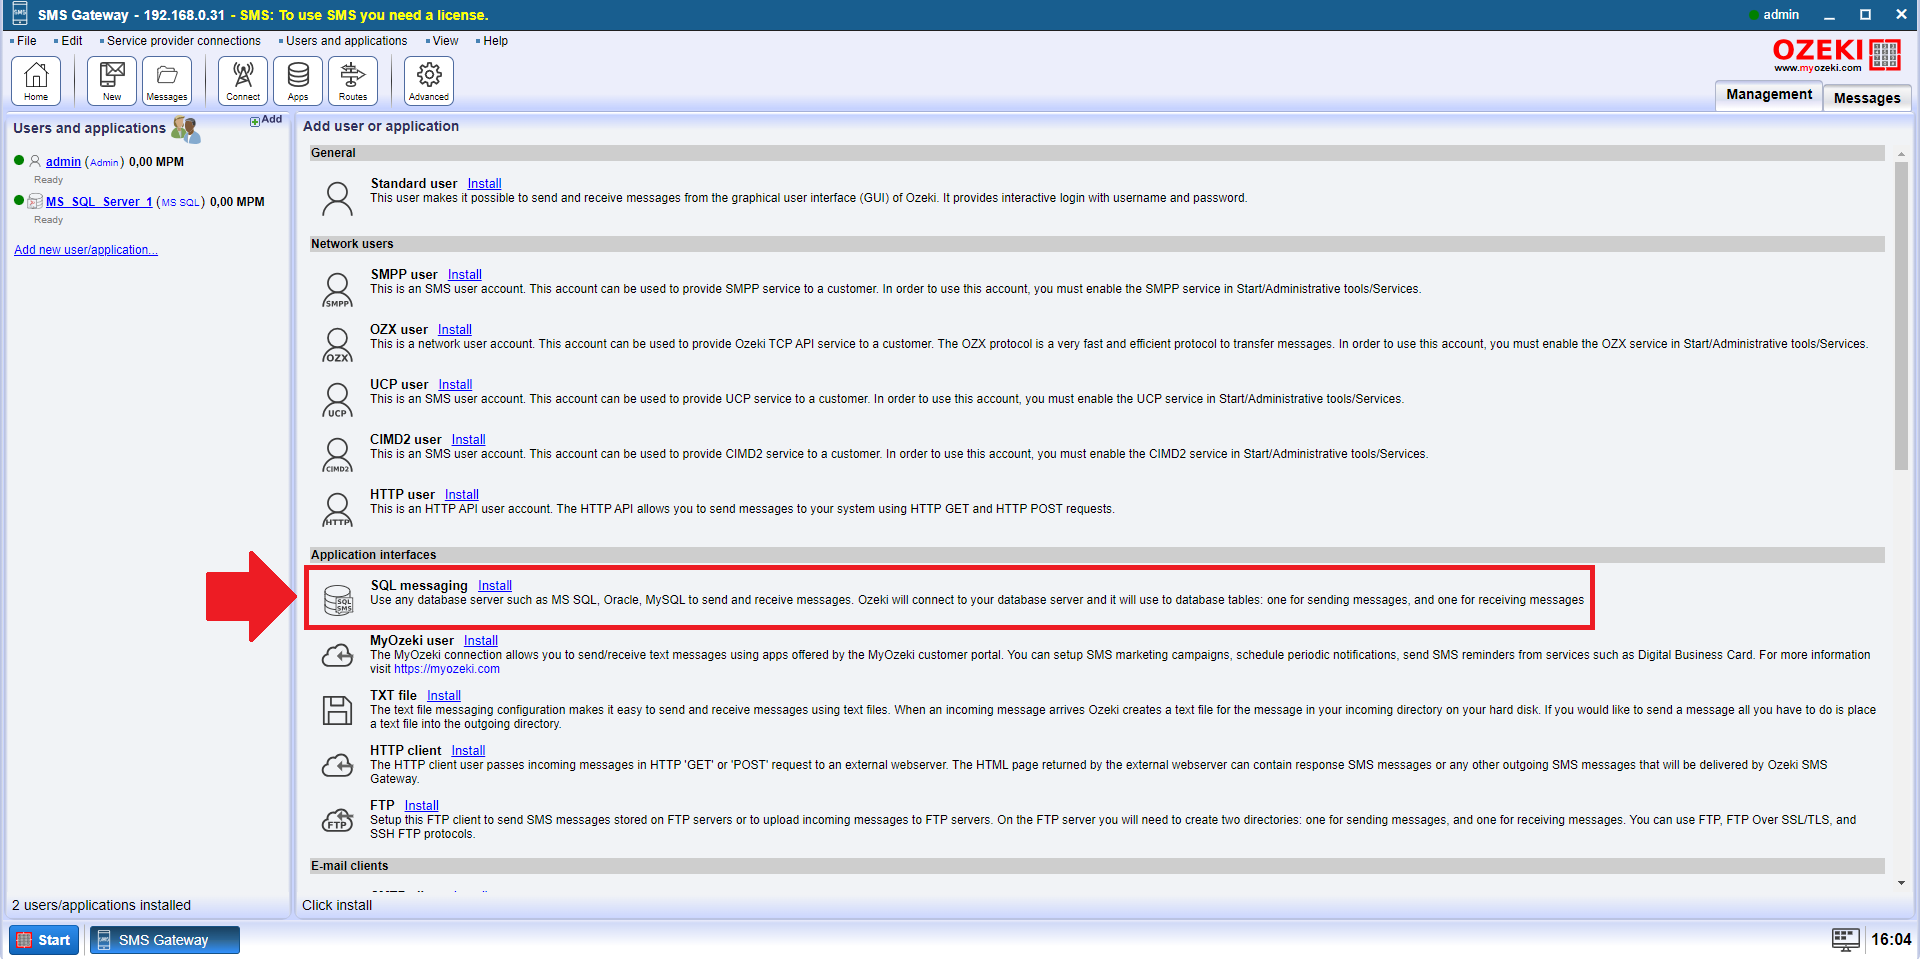Viewport: 1920px width, 959px height.
Task: Install the CIMD2 user
Action: pos(468,440)
